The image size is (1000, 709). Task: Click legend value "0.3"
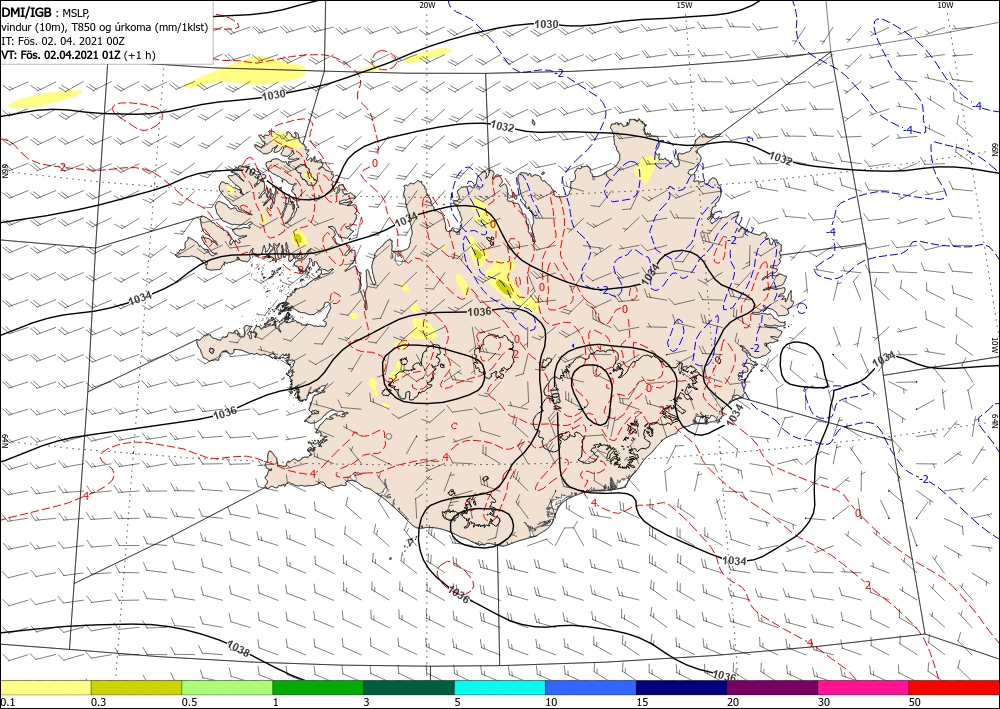tap(98, 702)
